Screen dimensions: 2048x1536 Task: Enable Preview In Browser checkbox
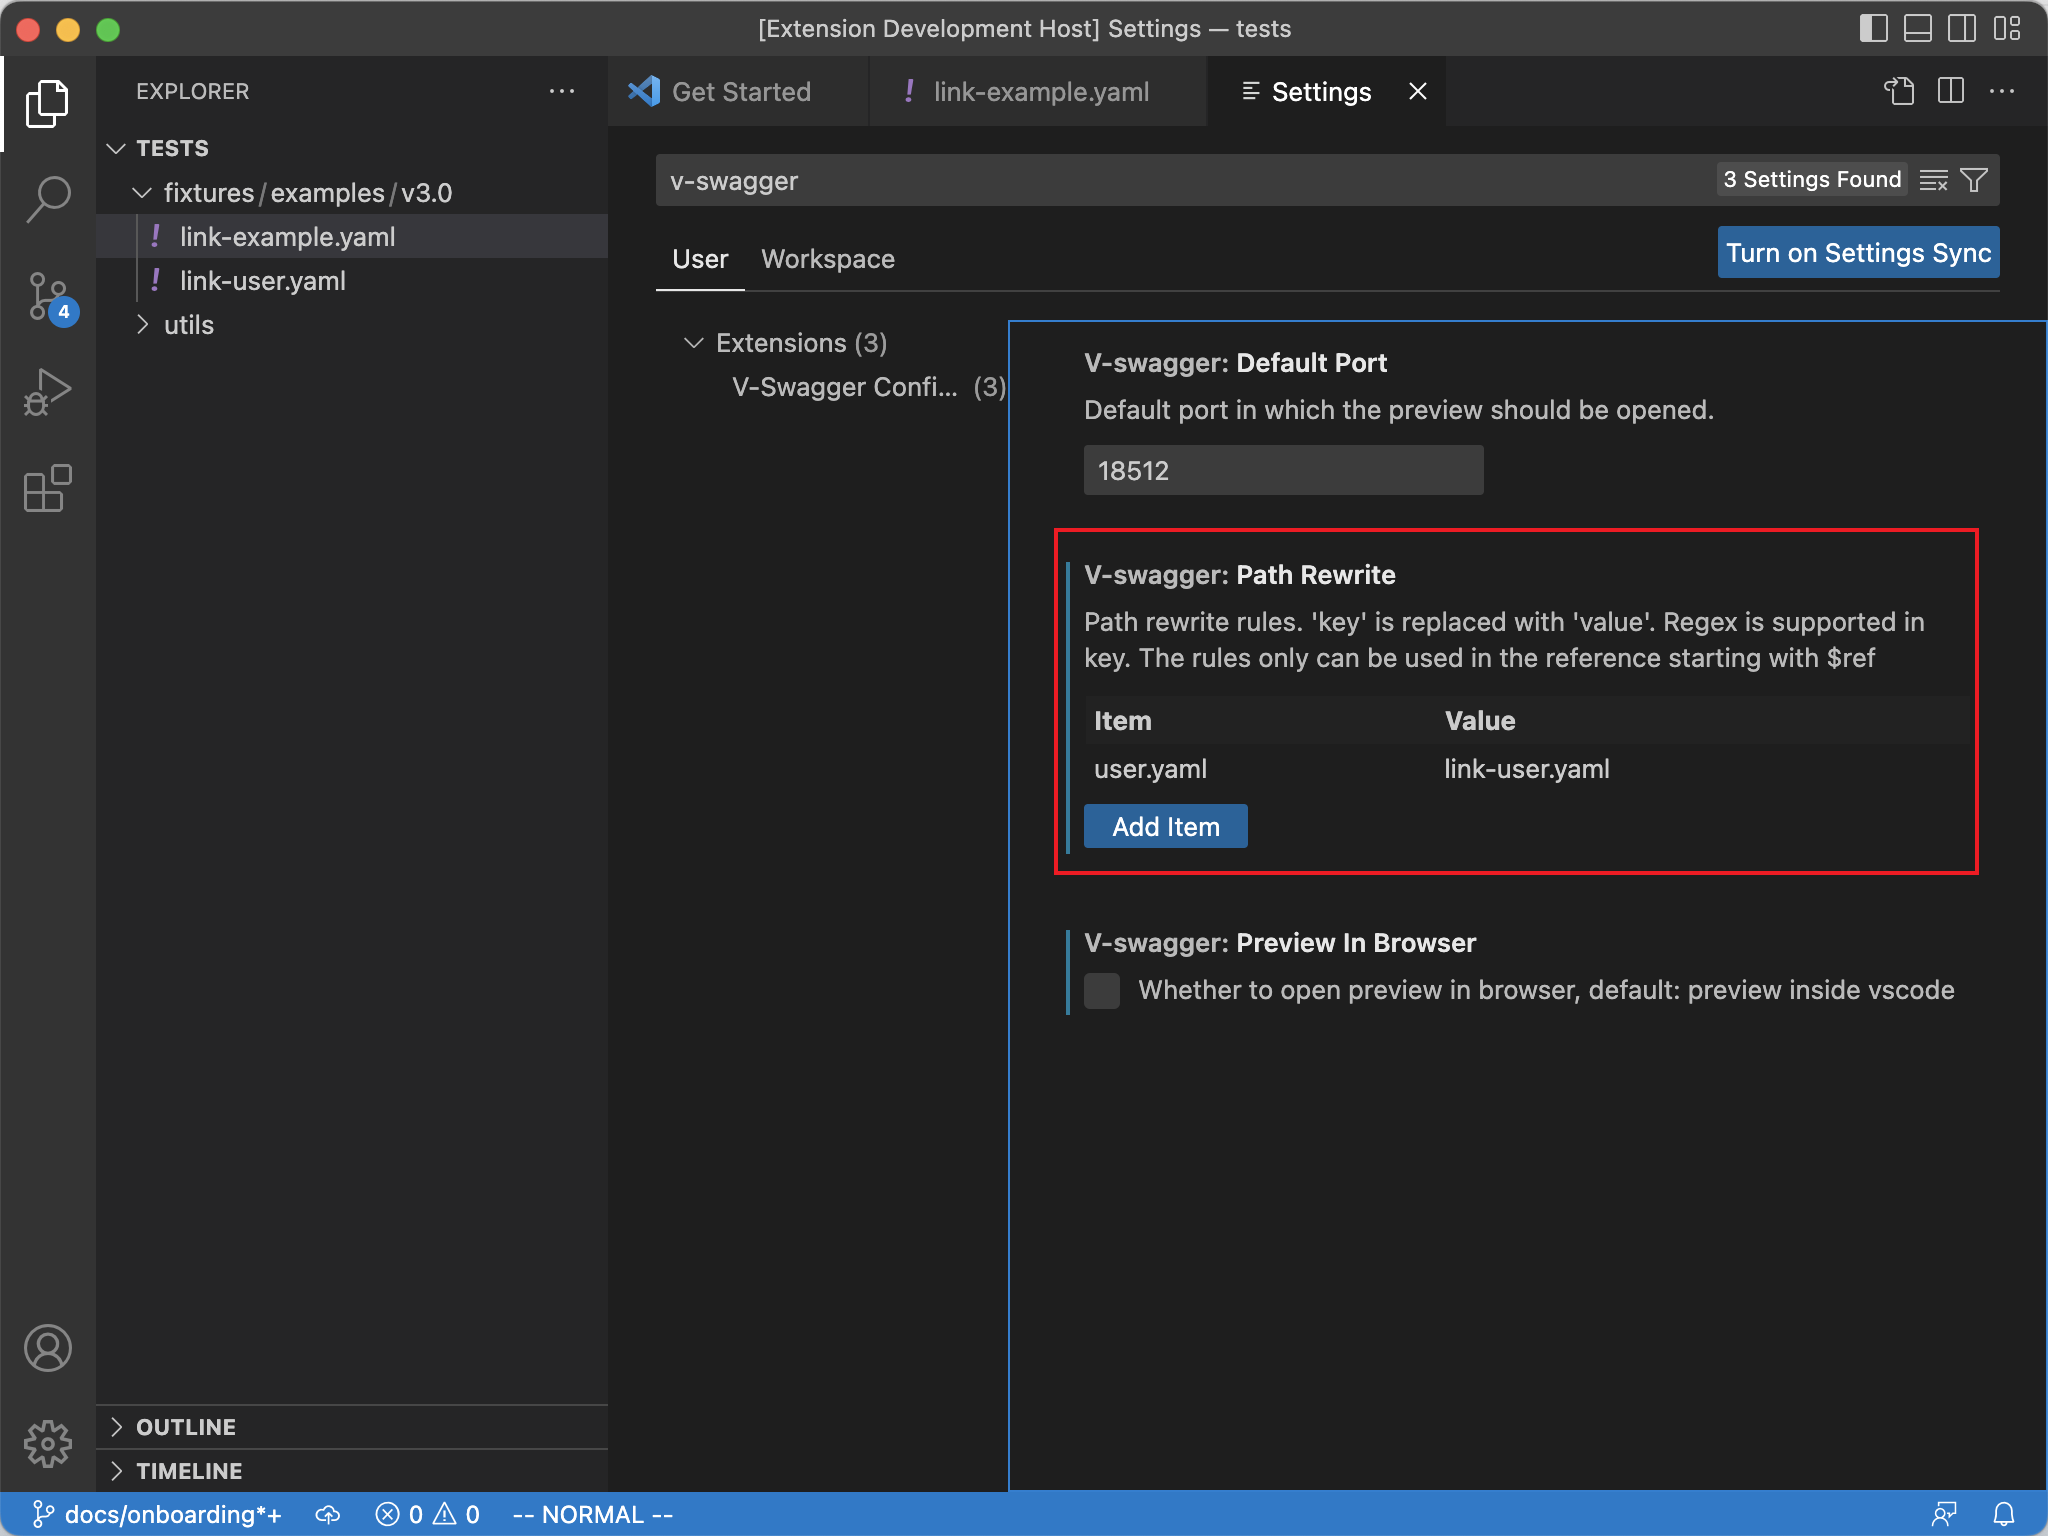pos(1102,990)
